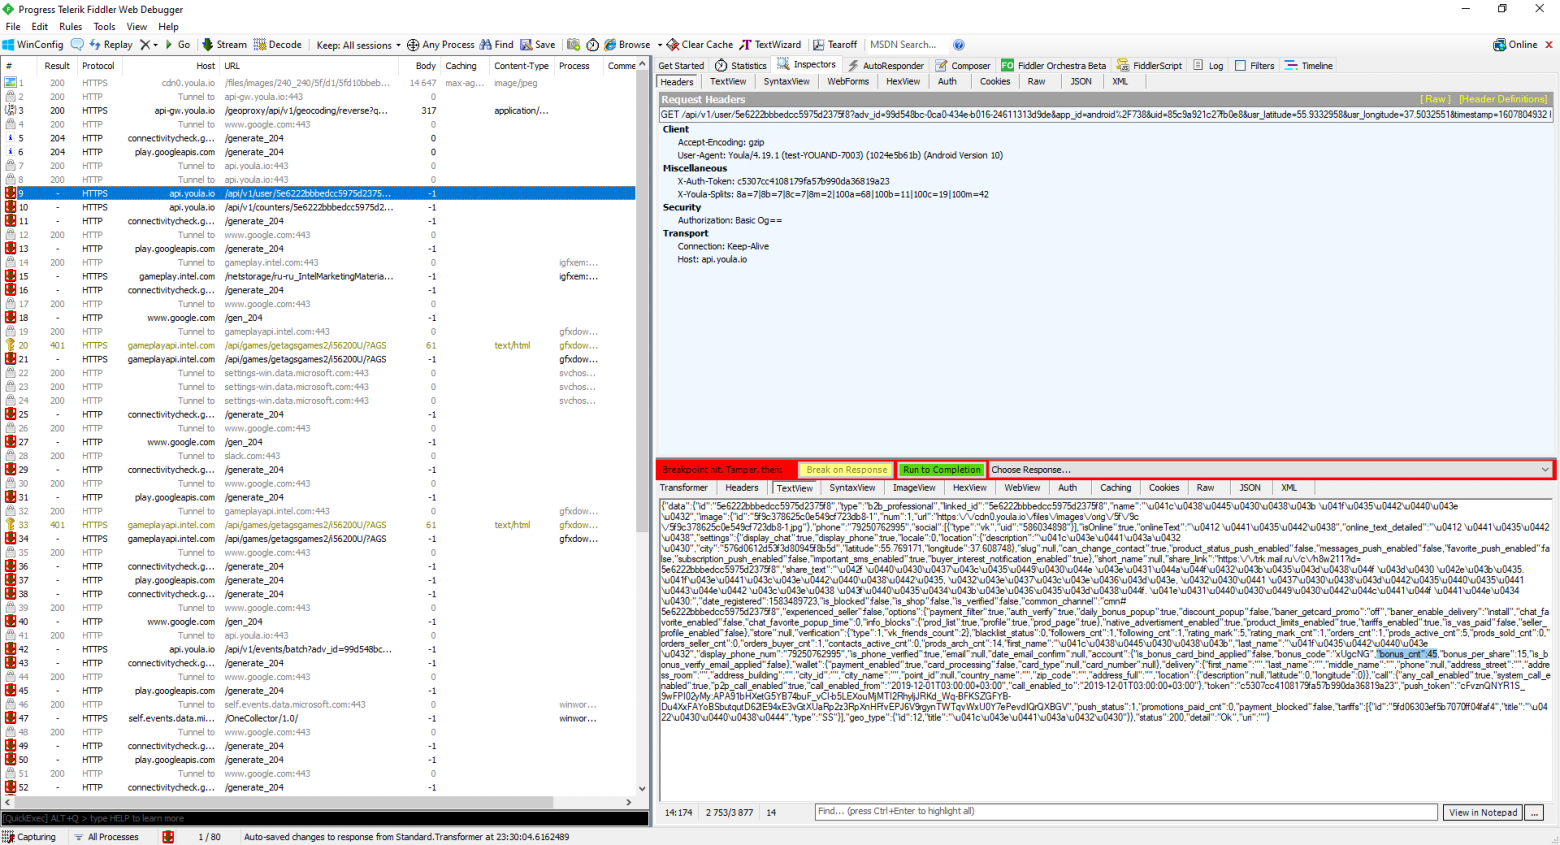Close the Online toolbar with the red X

tap(1549, 45)
